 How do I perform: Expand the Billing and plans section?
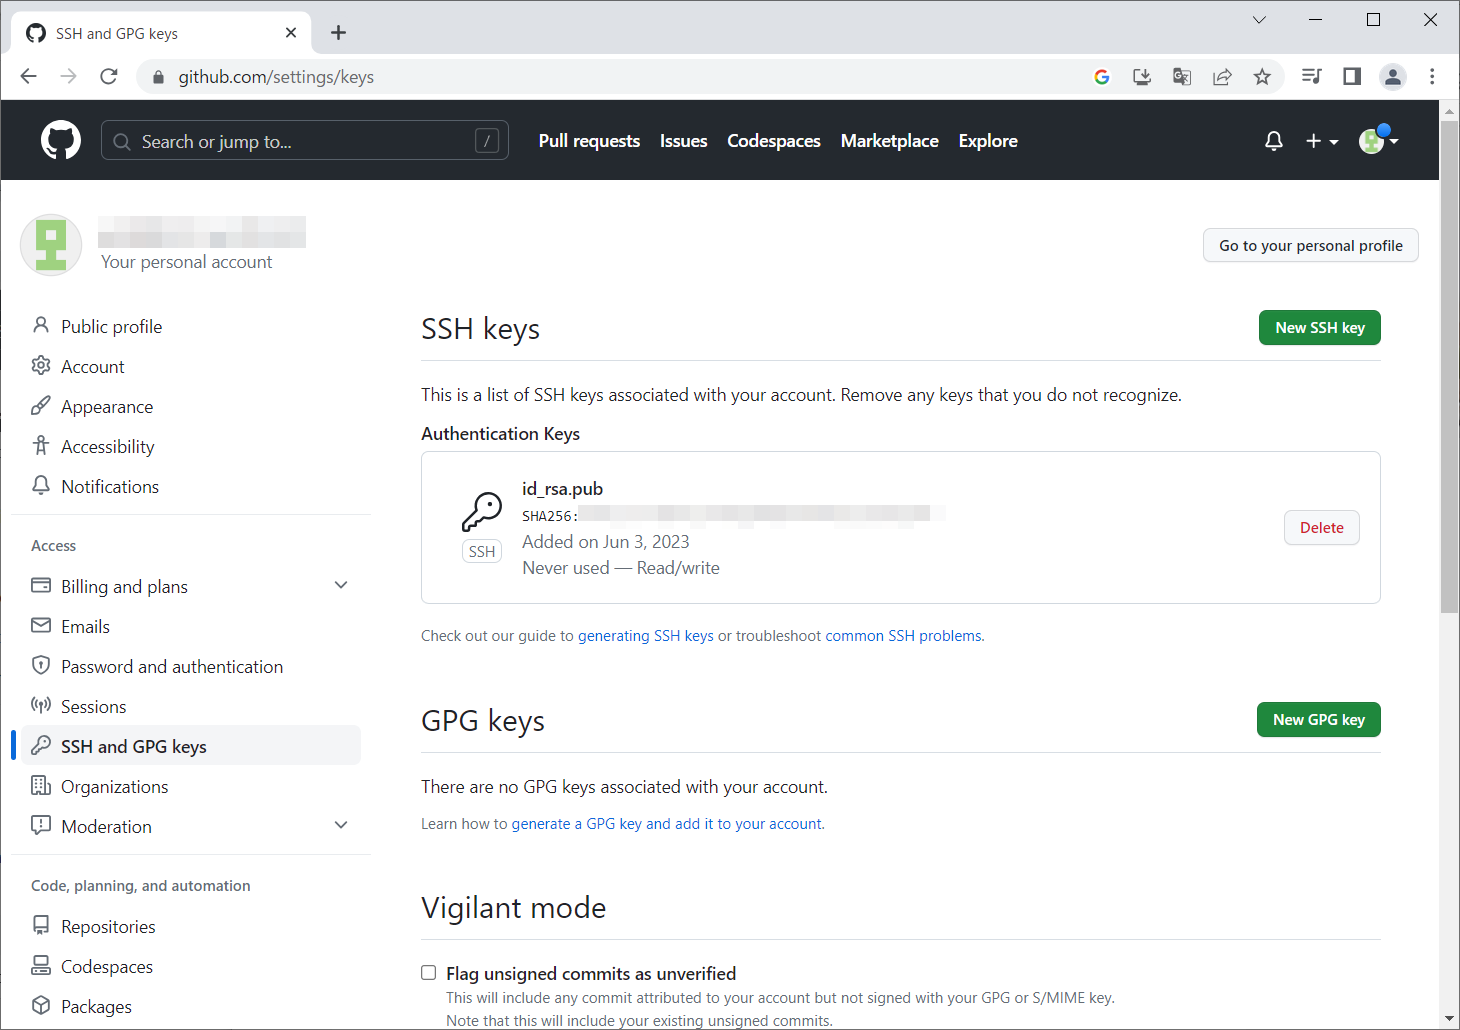click(341, 586)
